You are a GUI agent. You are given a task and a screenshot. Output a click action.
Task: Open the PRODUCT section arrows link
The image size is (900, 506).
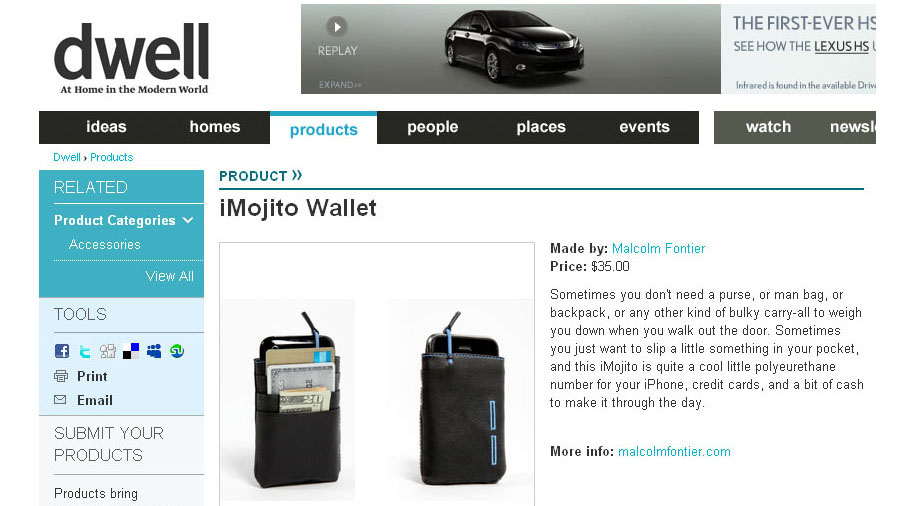(297, 175)
